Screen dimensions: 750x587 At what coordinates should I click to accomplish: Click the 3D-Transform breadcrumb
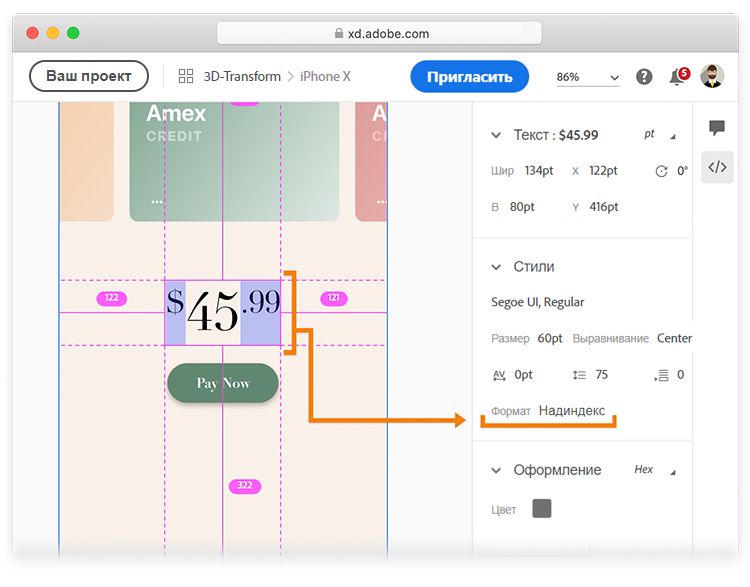[240, 76]
